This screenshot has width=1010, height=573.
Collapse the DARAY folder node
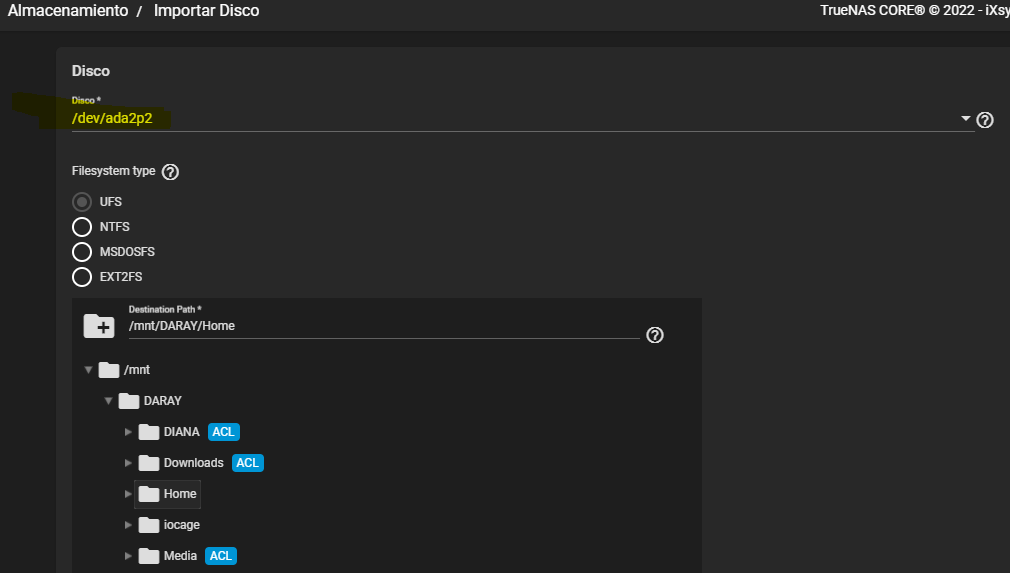coord(108,401)
